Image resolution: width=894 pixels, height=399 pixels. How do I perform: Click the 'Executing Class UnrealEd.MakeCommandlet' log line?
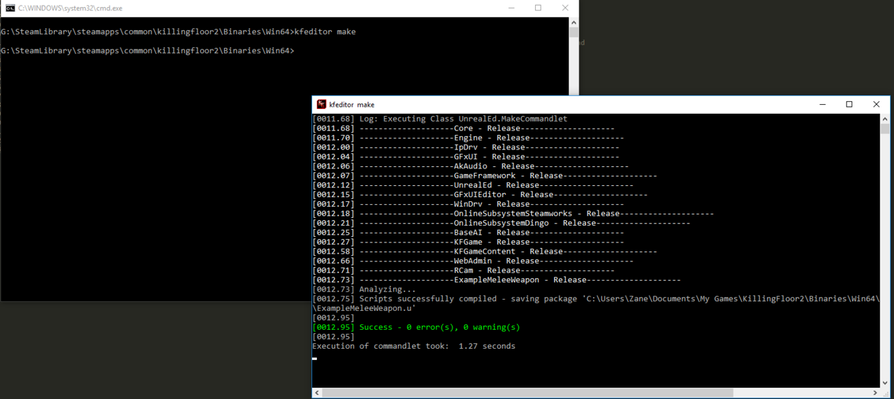440,119
